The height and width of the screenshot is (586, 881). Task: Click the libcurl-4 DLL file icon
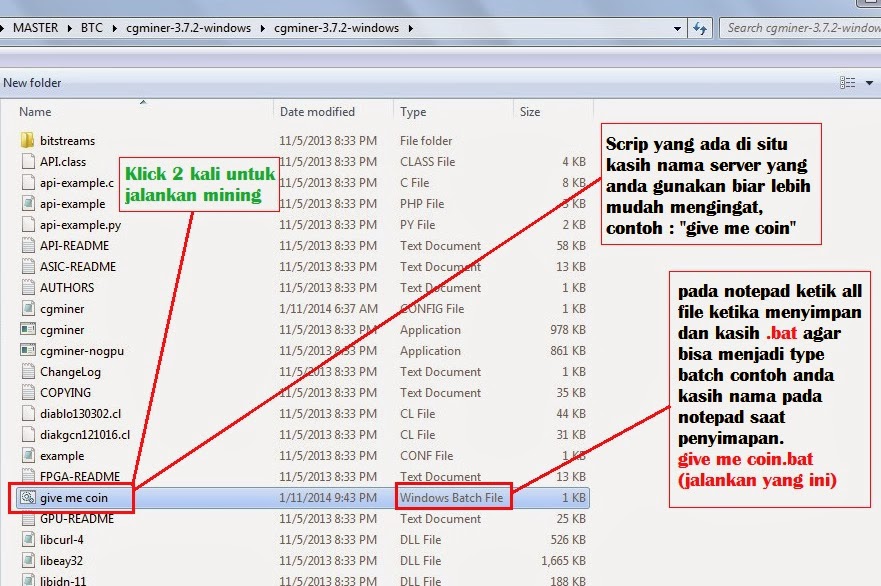(x=28, y=539)
